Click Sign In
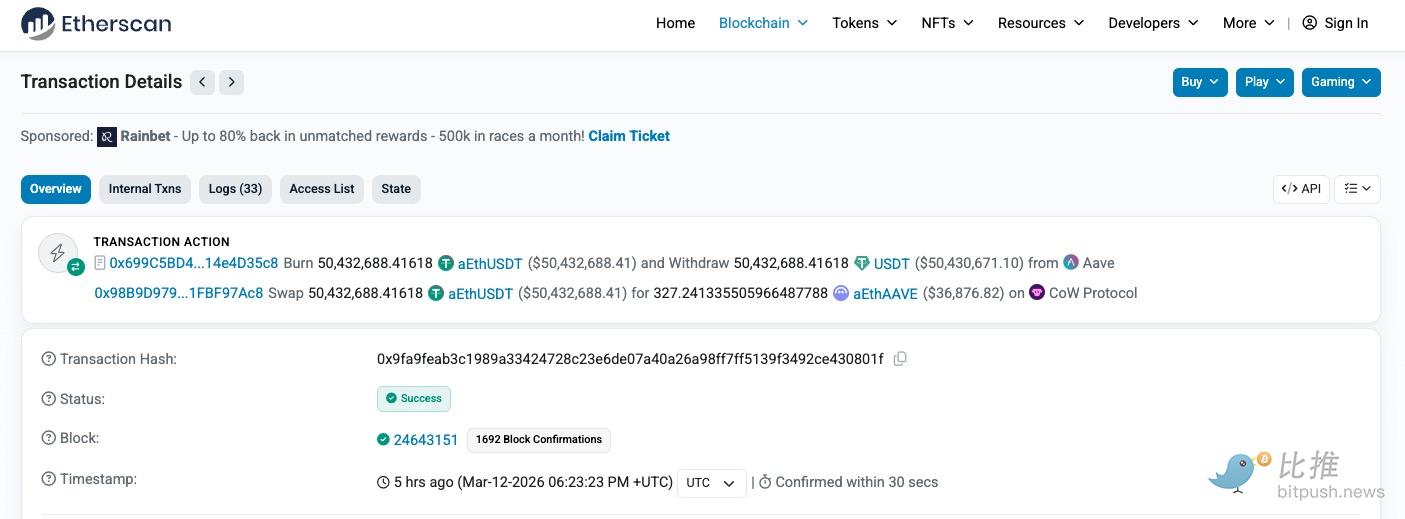The width and height of the screenshot is (1405, 519). tap(1335, 23)
